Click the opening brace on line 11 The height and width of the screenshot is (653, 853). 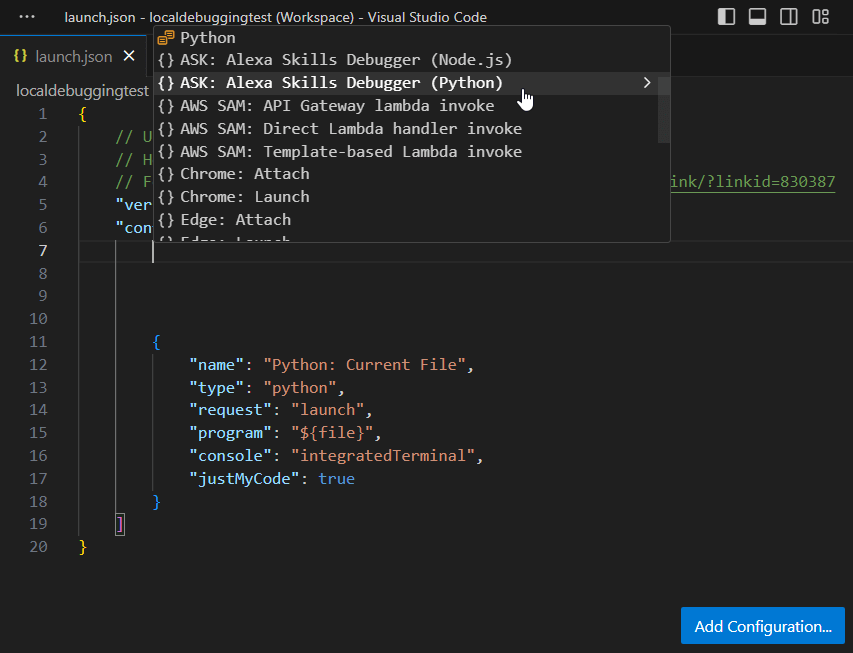tap(156, 342)
